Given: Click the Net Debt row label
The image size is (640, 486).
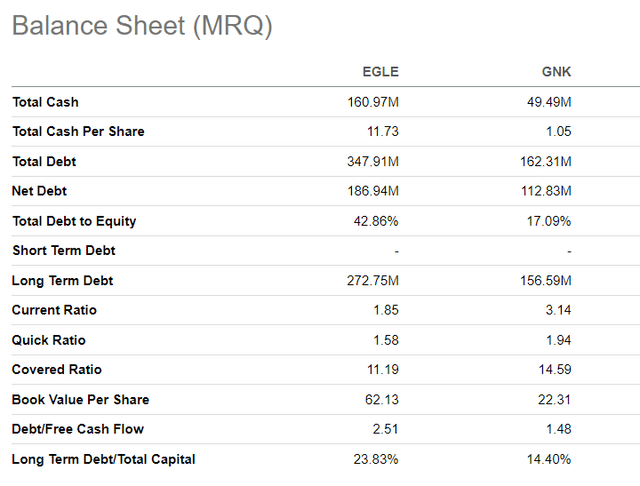Looking at the screenshot, I should [x=40, y=191].
